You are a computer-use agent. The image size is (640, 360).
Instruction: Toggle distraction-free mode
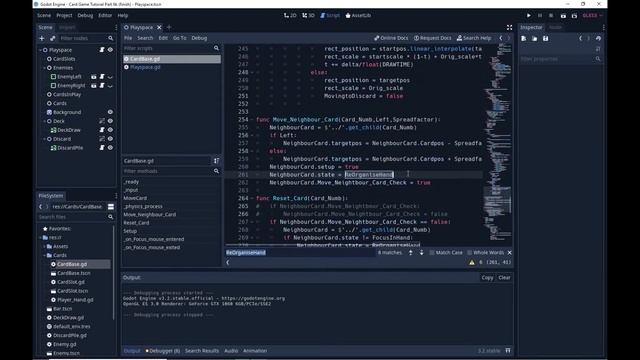click(509, 27)
